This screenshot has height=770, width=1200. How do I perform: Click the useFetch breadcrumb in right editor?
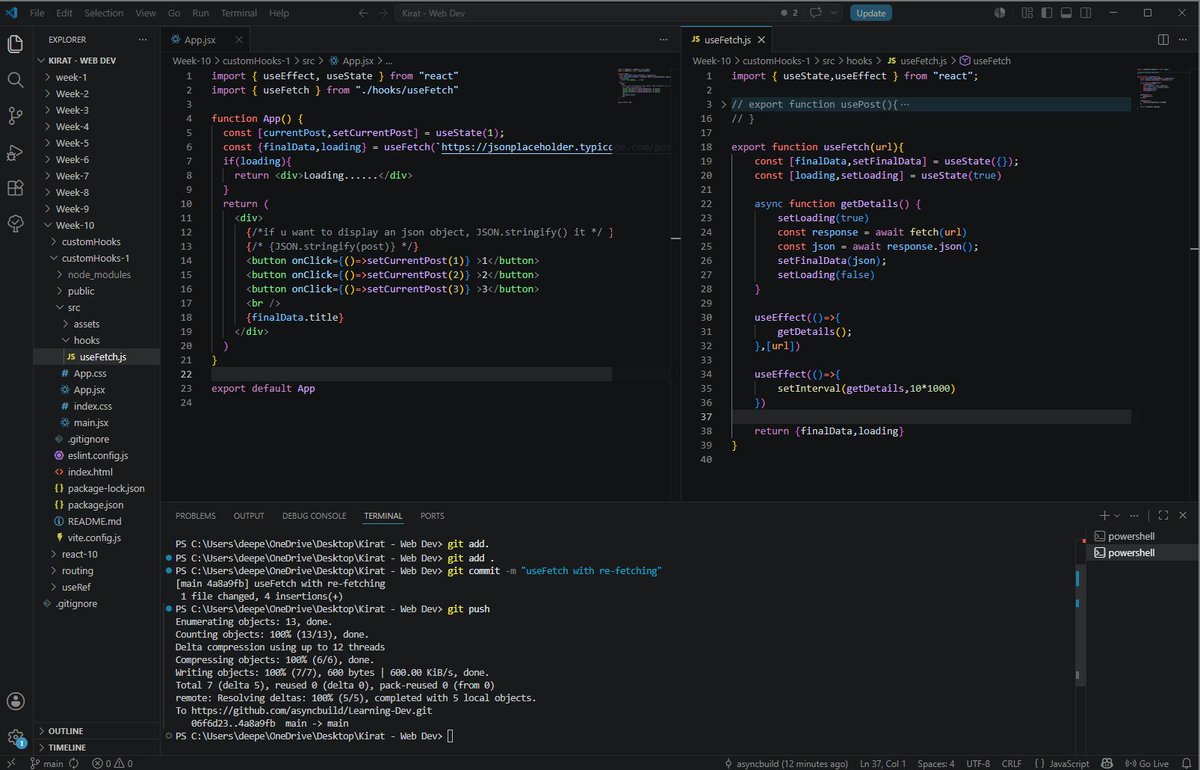tap(984, 61)
